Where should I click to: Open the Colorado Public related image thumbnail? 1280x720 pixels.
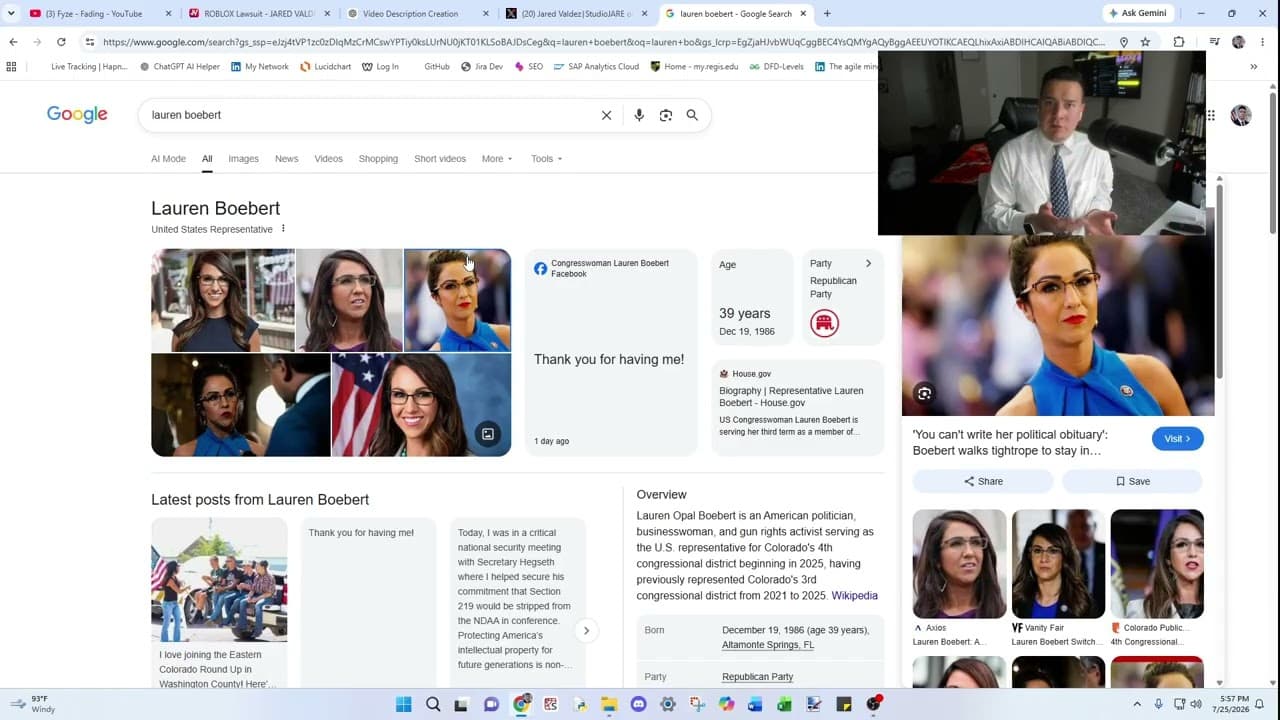pos(1157,564)
